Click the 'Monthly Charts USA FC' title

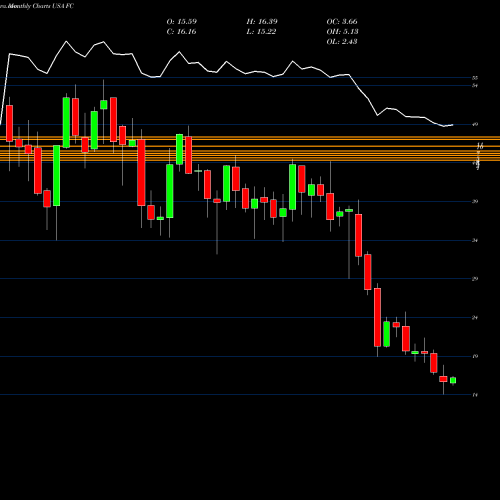tap(41, 6)
